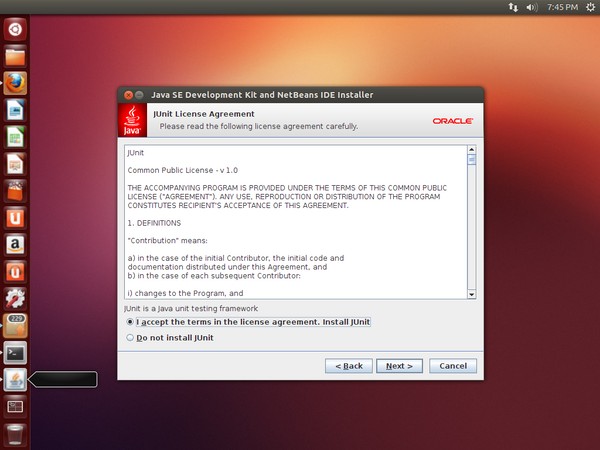Open the Files manager in the dock
The height and width of the screenshot is (450, 600).
click(15, 56)
